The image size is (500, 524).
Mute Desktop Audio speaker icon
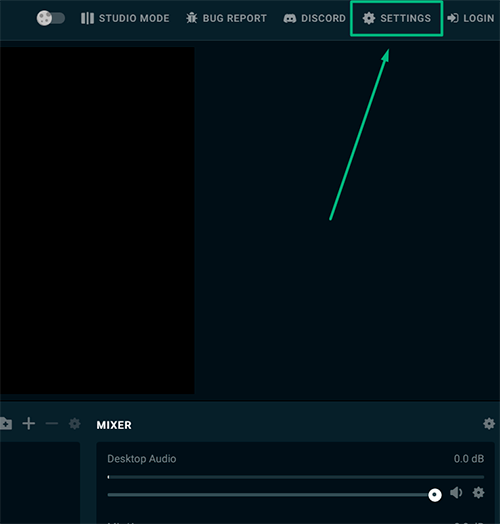click(456, 493)
